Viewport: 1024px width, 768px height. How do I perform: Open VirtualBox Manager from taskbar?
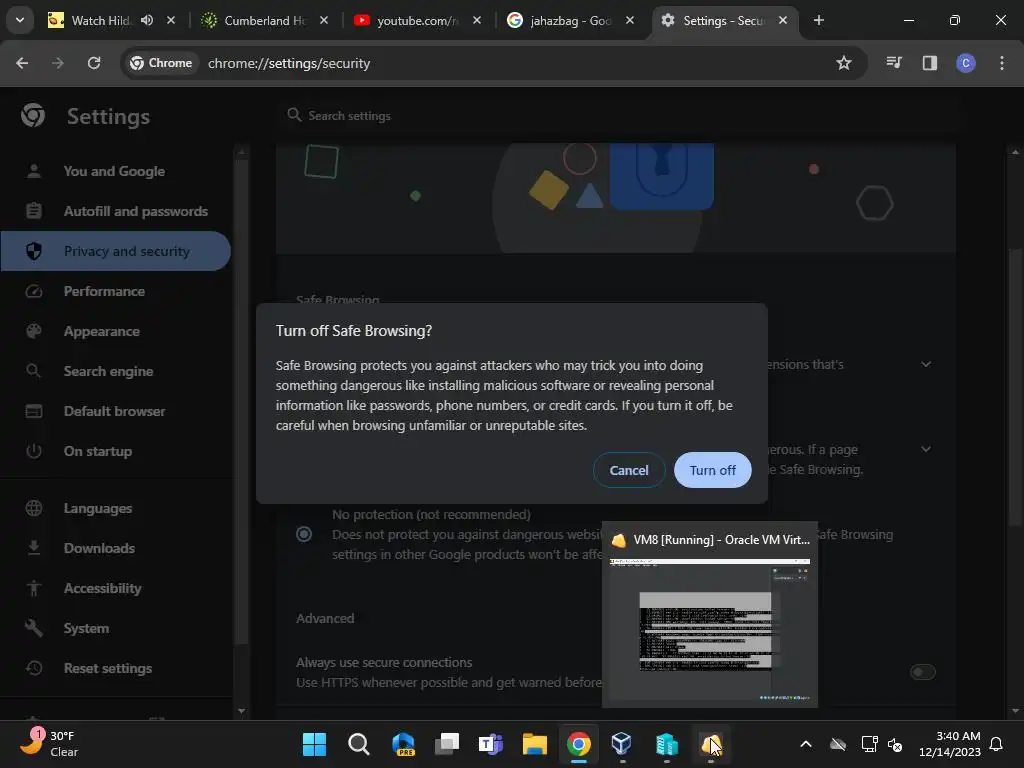coord(622,744)
